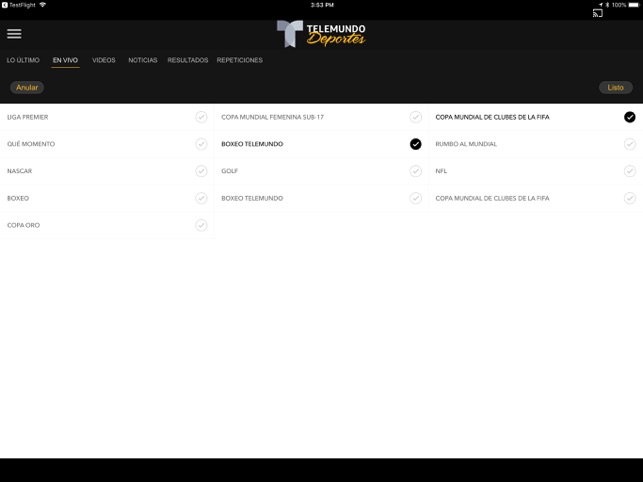Go to the Noticias tab
The height and width of the screenshot is (482, 643).
point(143,60)
